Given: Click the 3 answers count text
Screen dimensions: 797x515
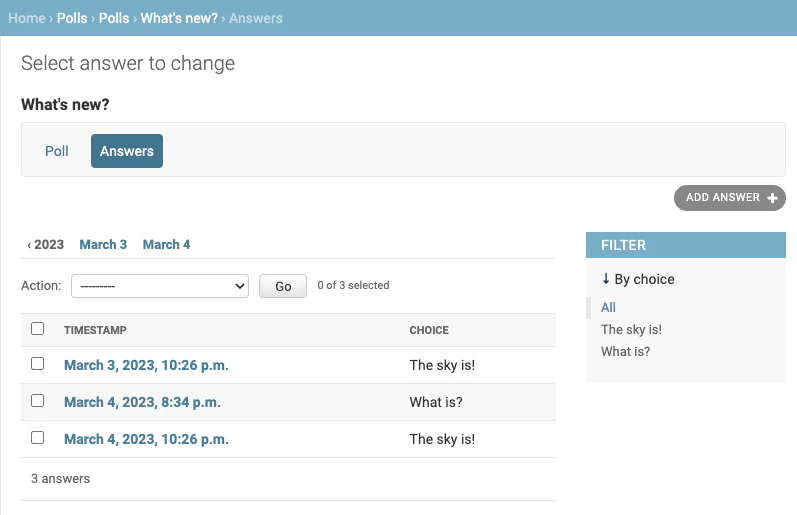Looking at the screenshot, I should [x=60, y=478].
